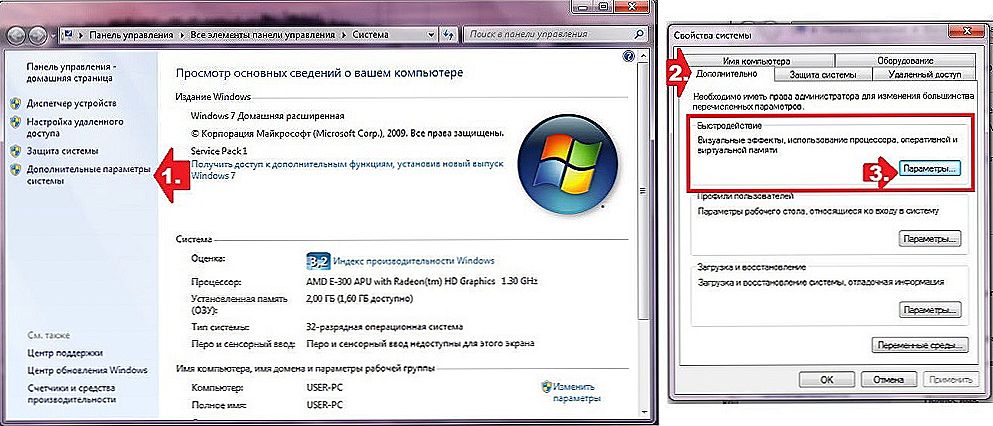The height and width of the screenshot is (426, 993).
Task: Switch to Защита системы tab
Action: [823, 74]
